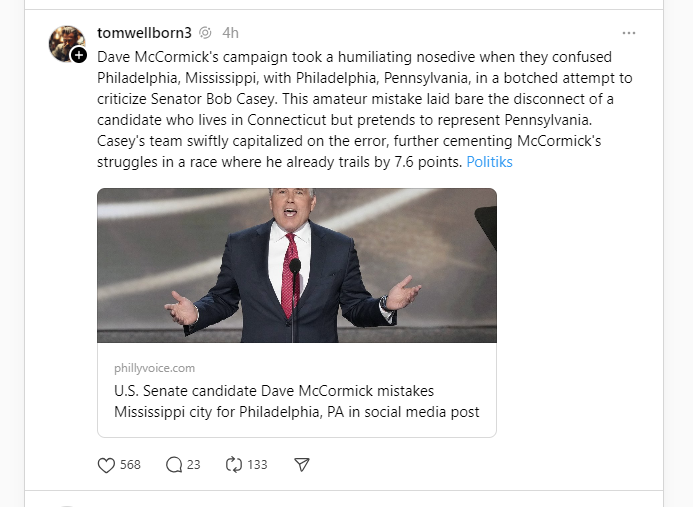Click the icon beside tomwellborn3 username
Screen dimensions: 693x507
(205, 33)
